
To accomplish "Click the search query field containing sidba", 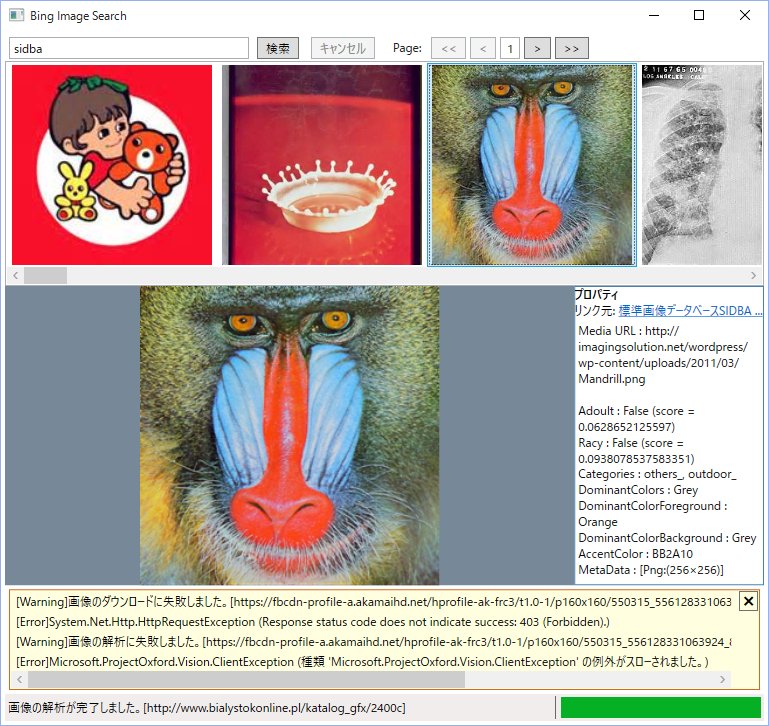I will tap(128, 48).
